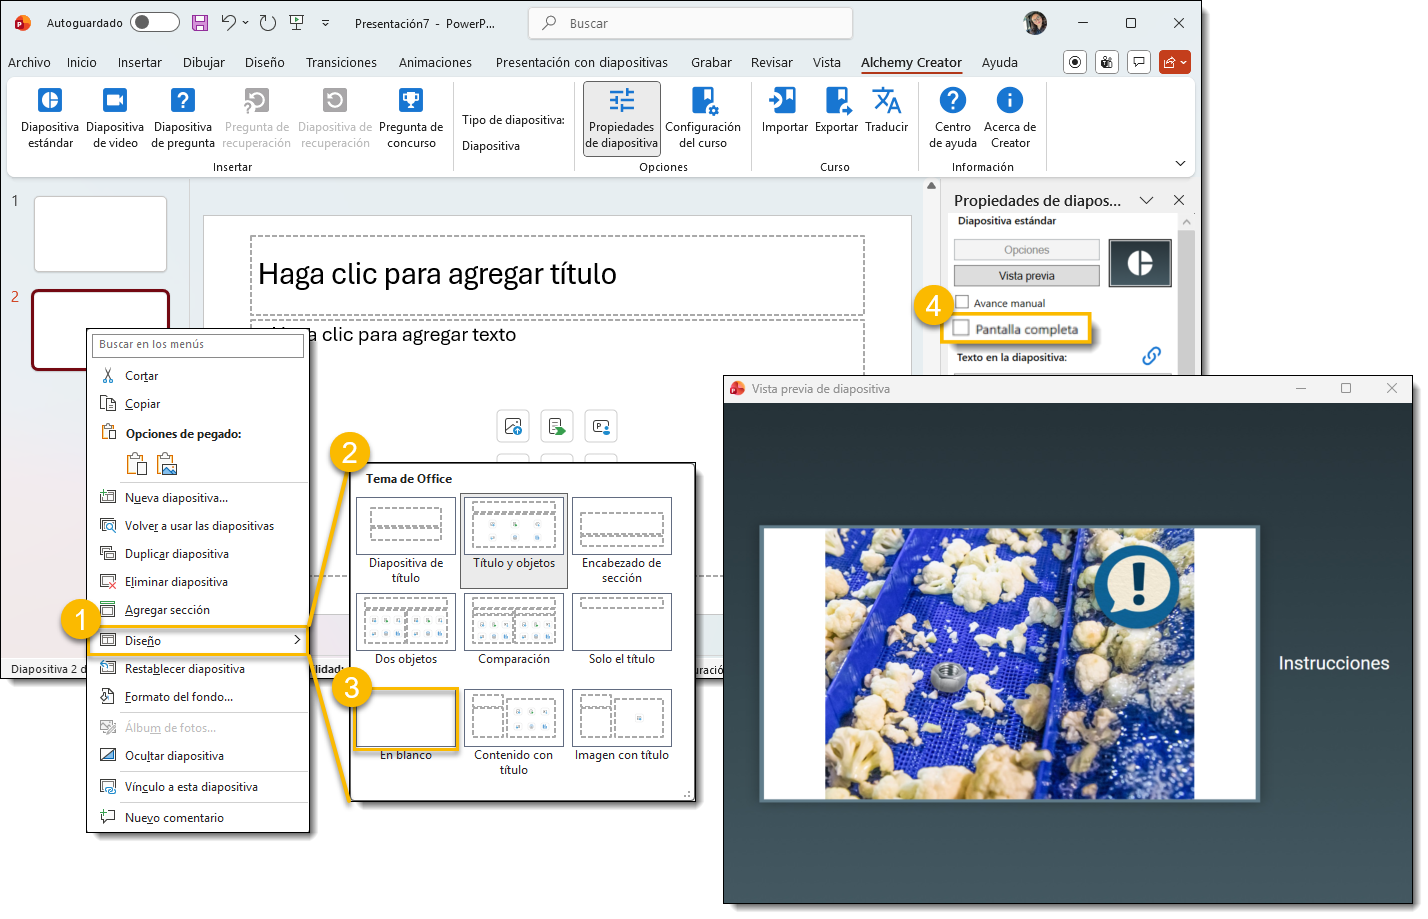The height and width of the screenshot is (919, 1428).
Task: Open the Centro de ayuda
Action: tap(952, 117)
